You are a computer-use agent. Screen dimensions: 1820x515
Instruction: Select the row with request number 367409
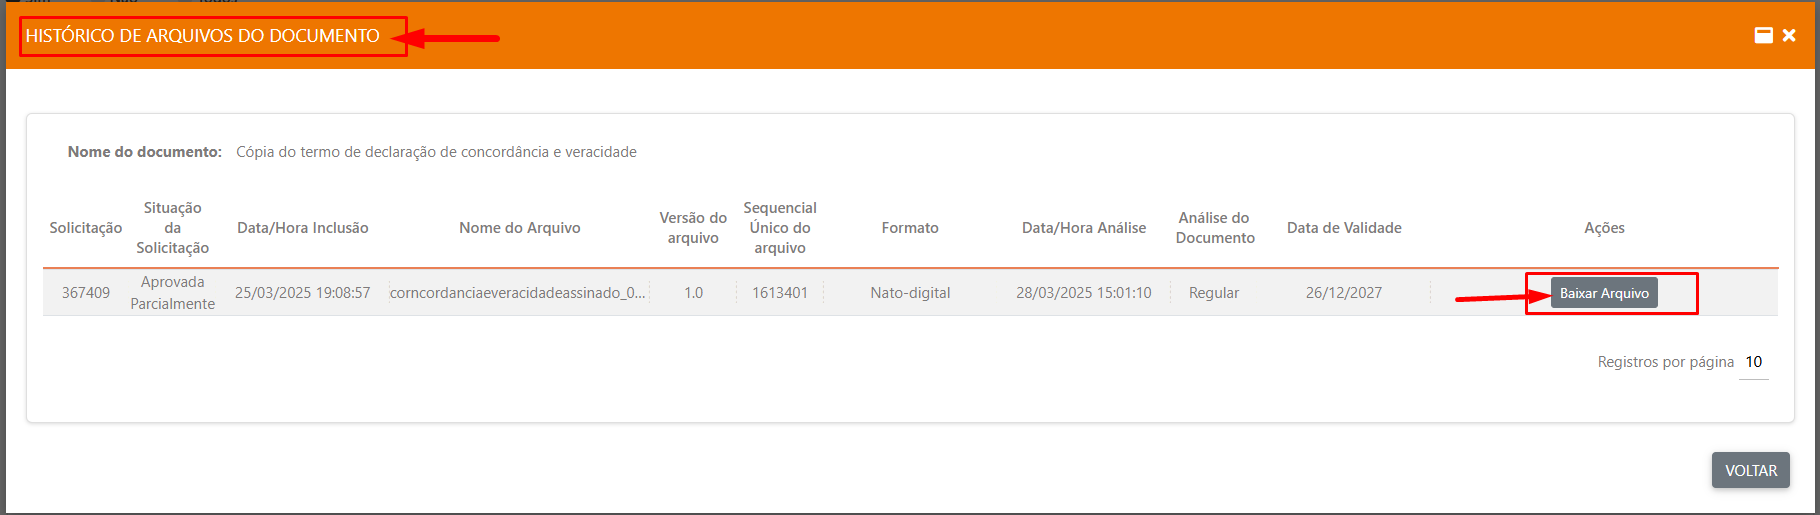click(86, 293)
